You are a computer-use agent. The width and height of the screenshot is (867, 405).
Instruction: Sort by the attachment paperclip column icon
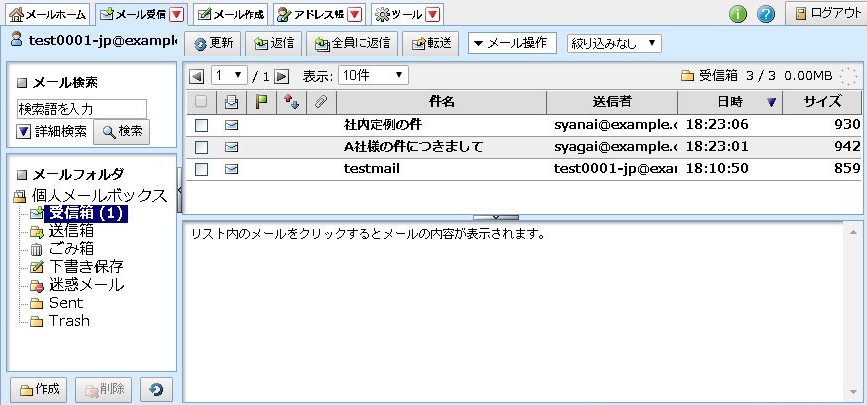(320, 101)
